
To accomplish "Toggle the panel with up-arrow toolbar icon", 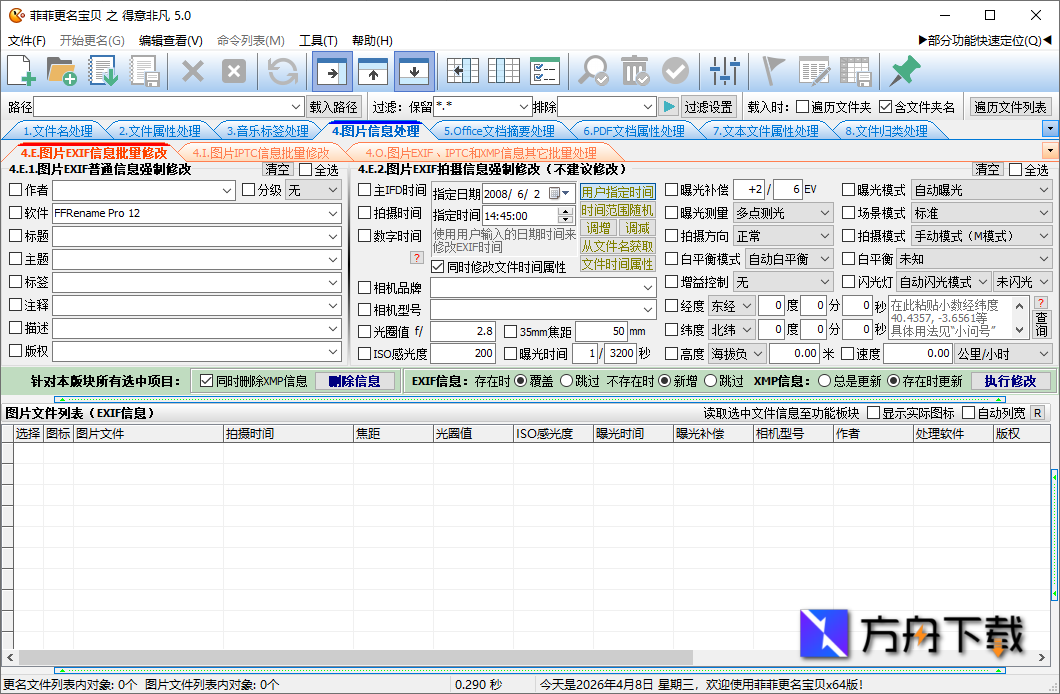I will 373,71.
